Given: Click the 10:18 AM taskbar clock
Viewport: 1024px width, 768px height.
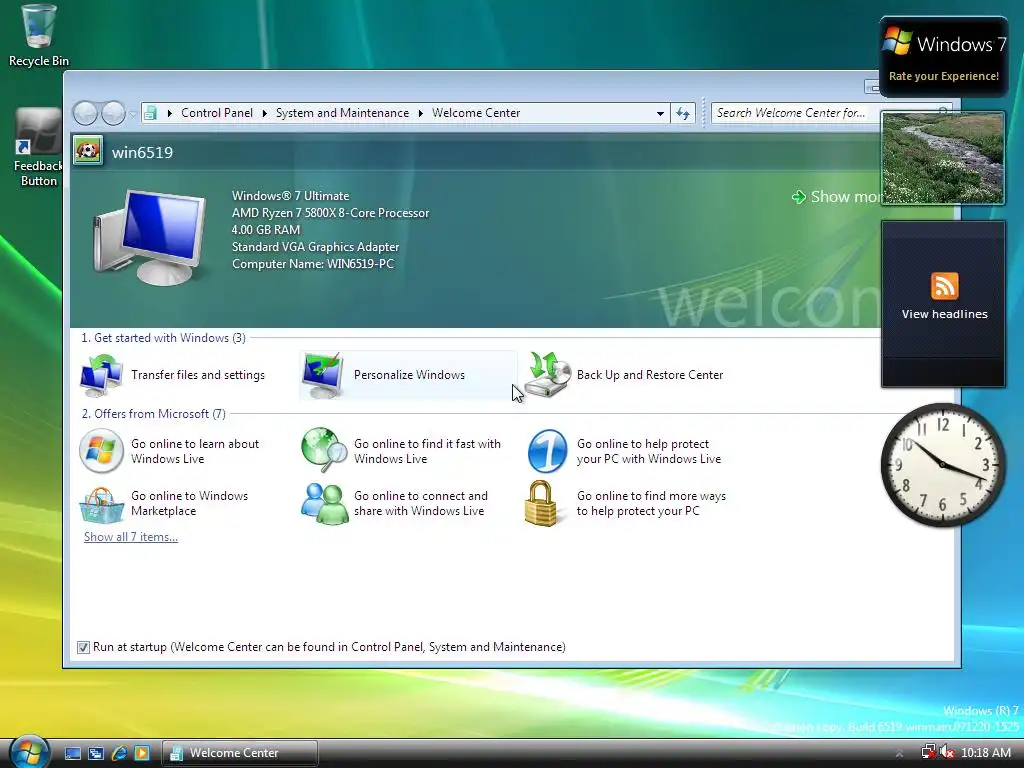Looking at the screenshot, I should 985,753.
